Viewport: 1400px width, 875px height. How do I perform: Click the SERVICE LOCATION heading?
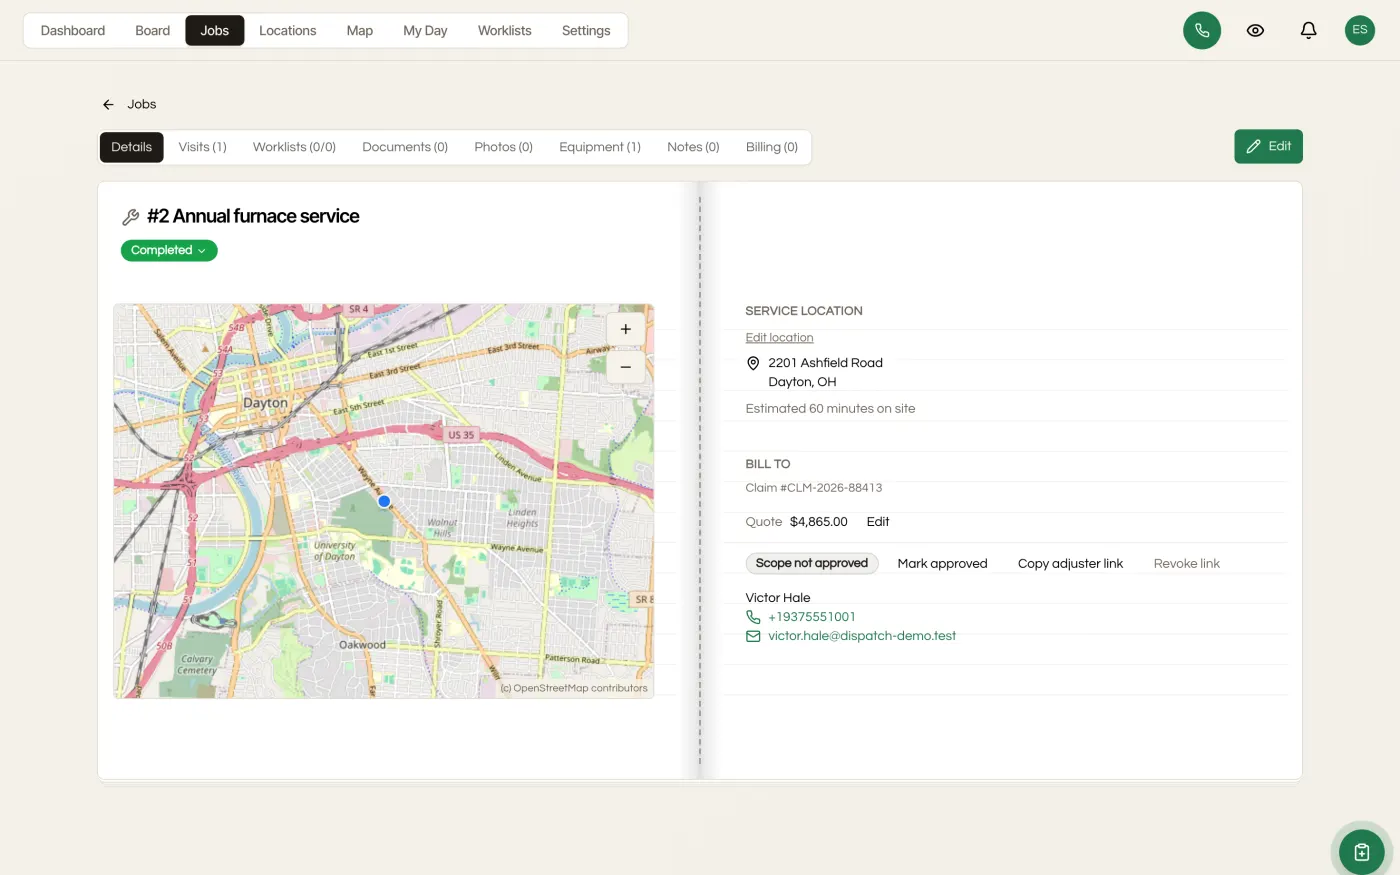[x=804, y=311]
